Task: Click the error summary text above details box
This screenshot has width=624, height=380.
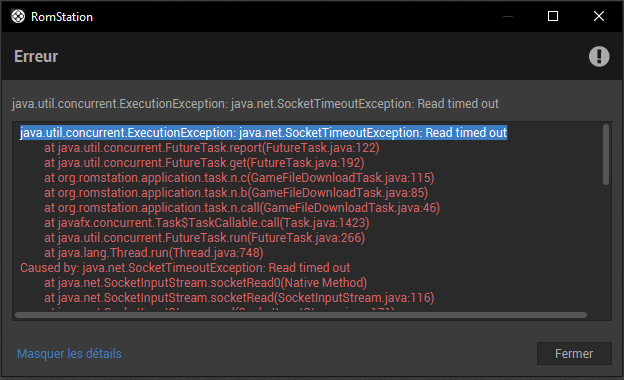Action: pyautogui.click(x=255, y=103)
